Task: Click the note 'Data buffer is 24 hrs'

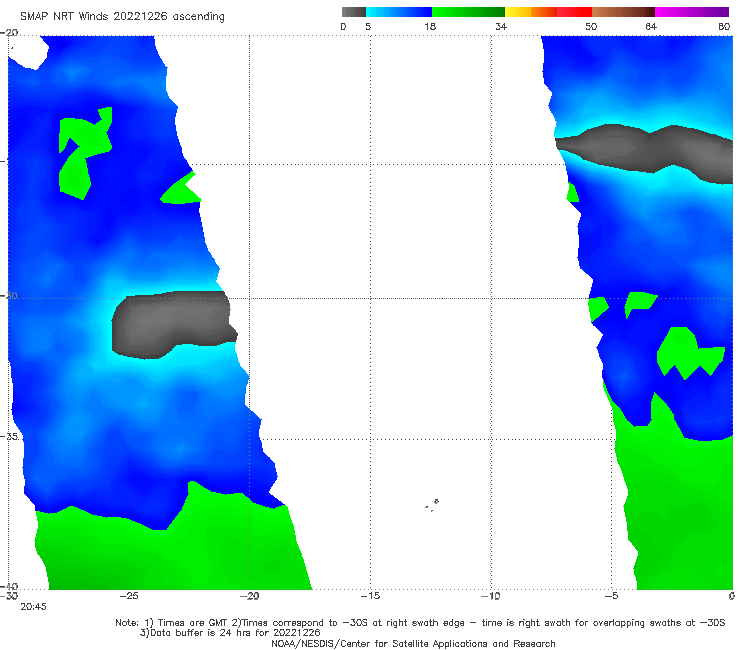Action: 197,633
